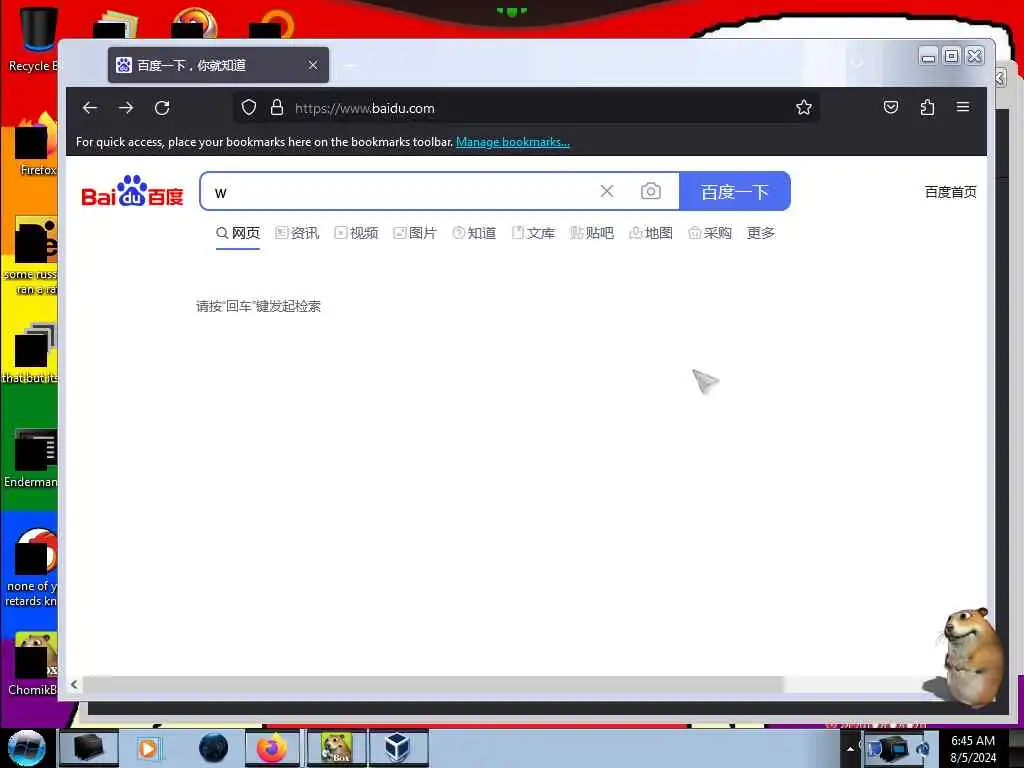This screenshot has width=1024, height=768.
Task: Open VirtualBox cube taskbar icon
Action: (398, 748)
